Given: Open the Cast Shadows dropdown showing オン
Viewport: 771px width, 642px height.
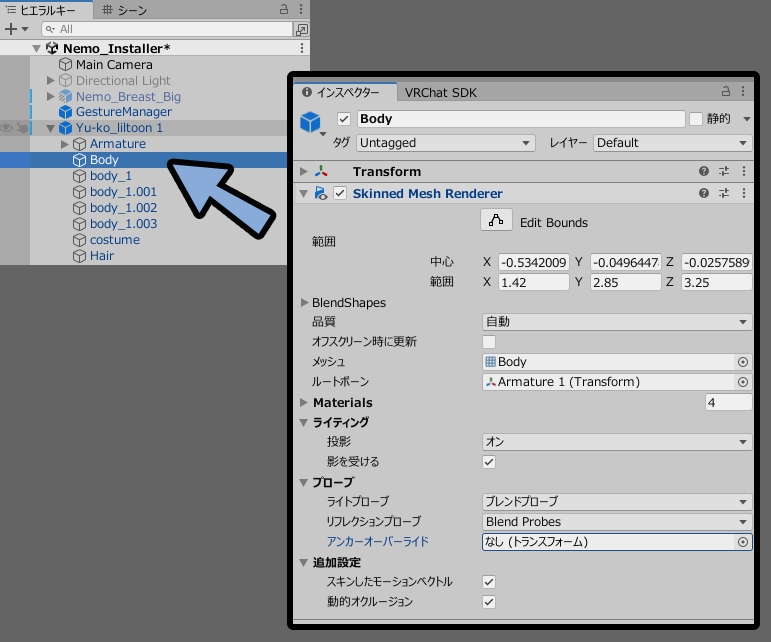Looking at the screenshot, I should pyautogui.click(x=617, y=442).
